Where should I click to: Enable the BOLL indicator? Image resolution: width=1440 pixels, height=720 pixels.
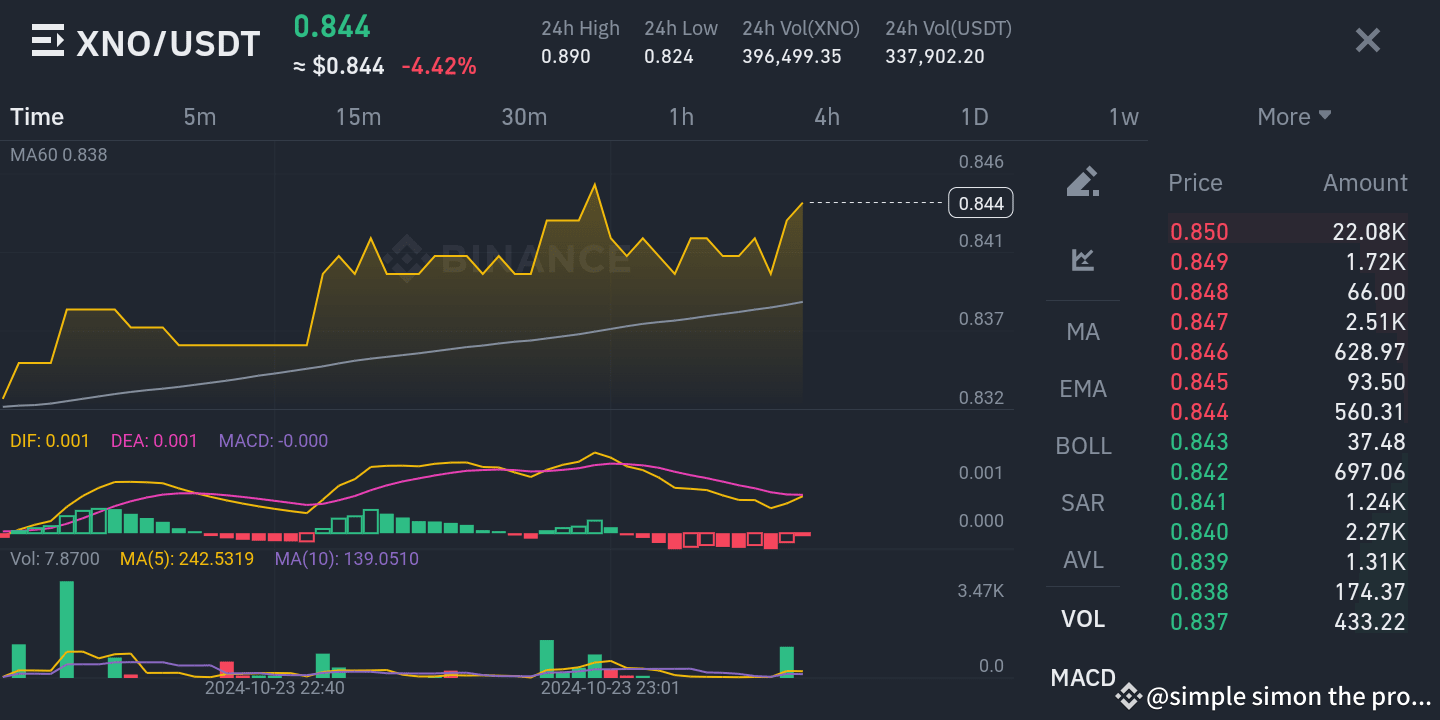(1083, 445)
